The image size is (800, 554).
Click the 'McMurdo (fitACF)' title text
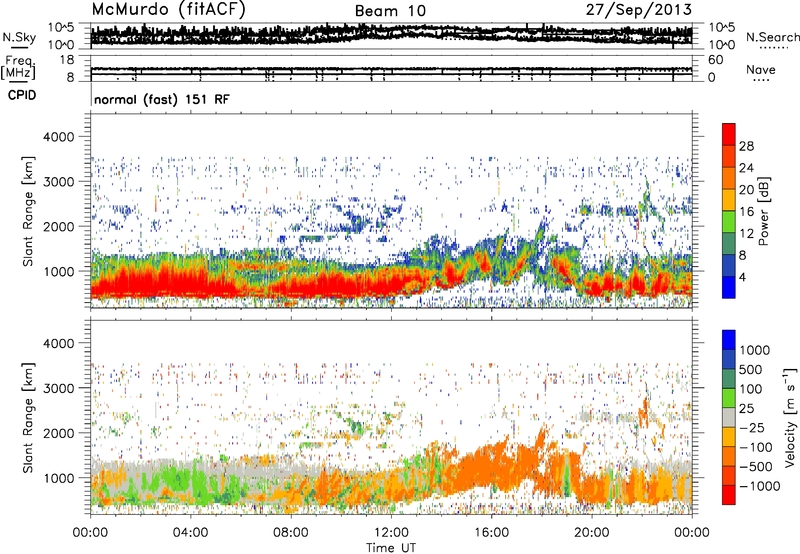pos(169,9)
